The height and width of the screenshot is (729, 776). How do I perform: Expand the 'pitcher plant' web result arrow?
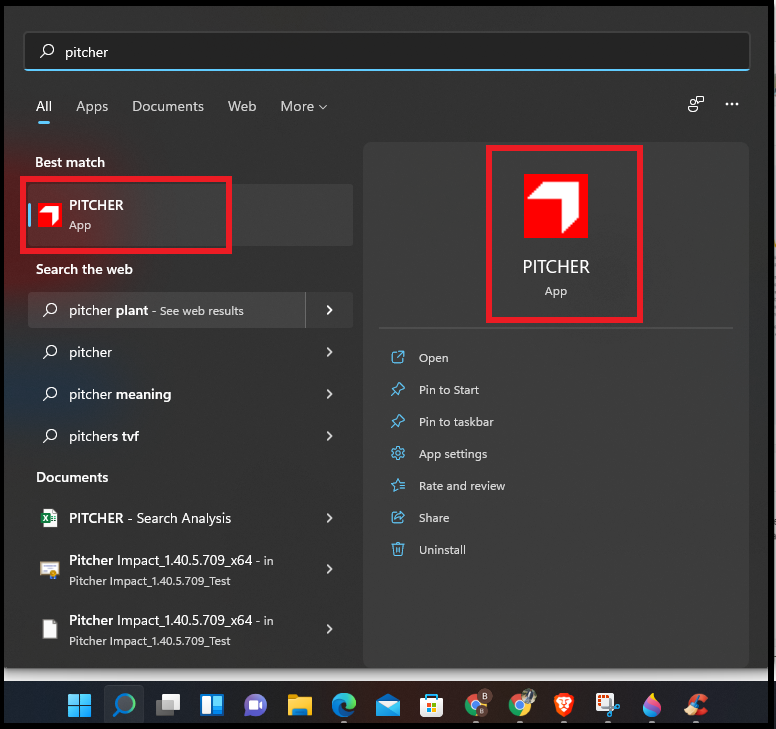pyautogui.click(x=329, y=310)
